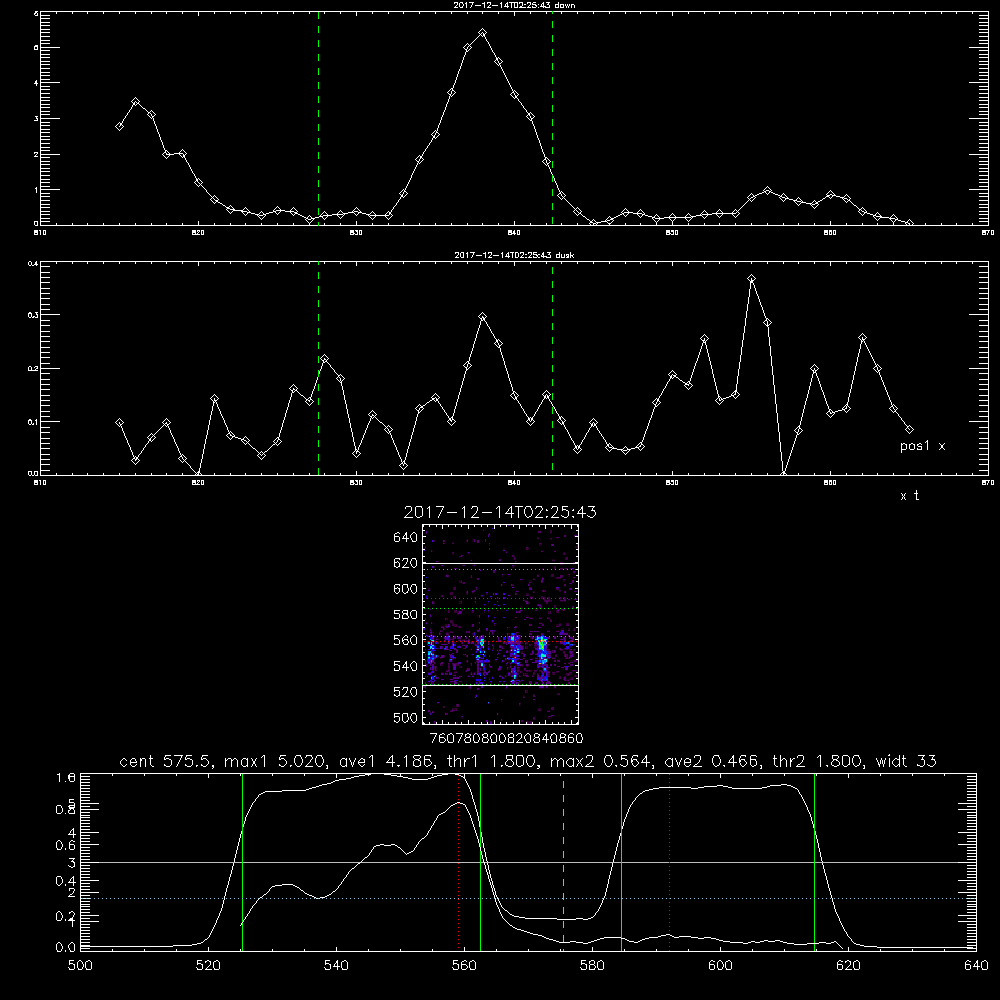Click the green vertical line near 585 in bottom plot
This screenshot has height=1000, width=1000.
point(621,861)
